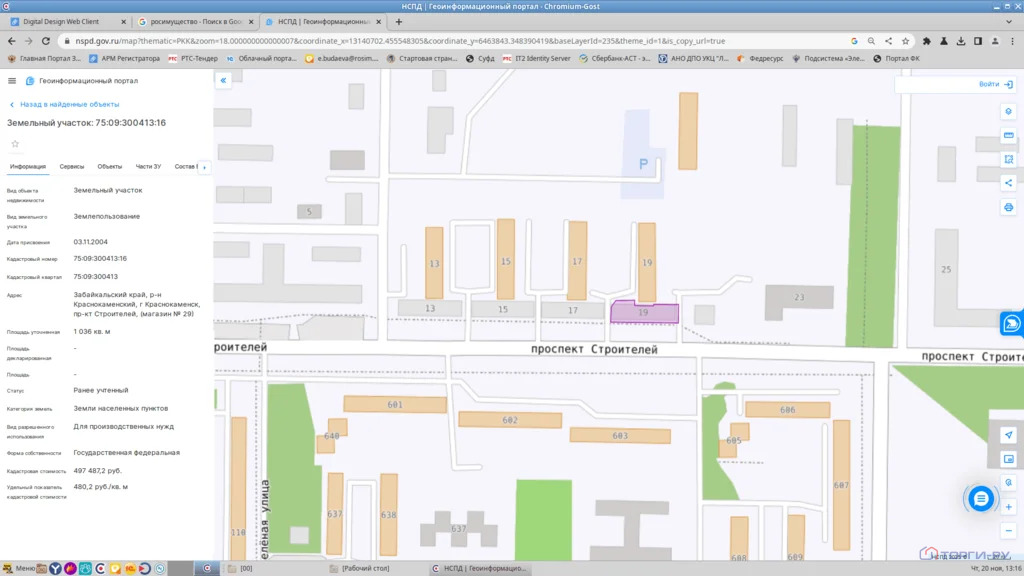Toggle favorite star for the land parcel

pos(15,144)
